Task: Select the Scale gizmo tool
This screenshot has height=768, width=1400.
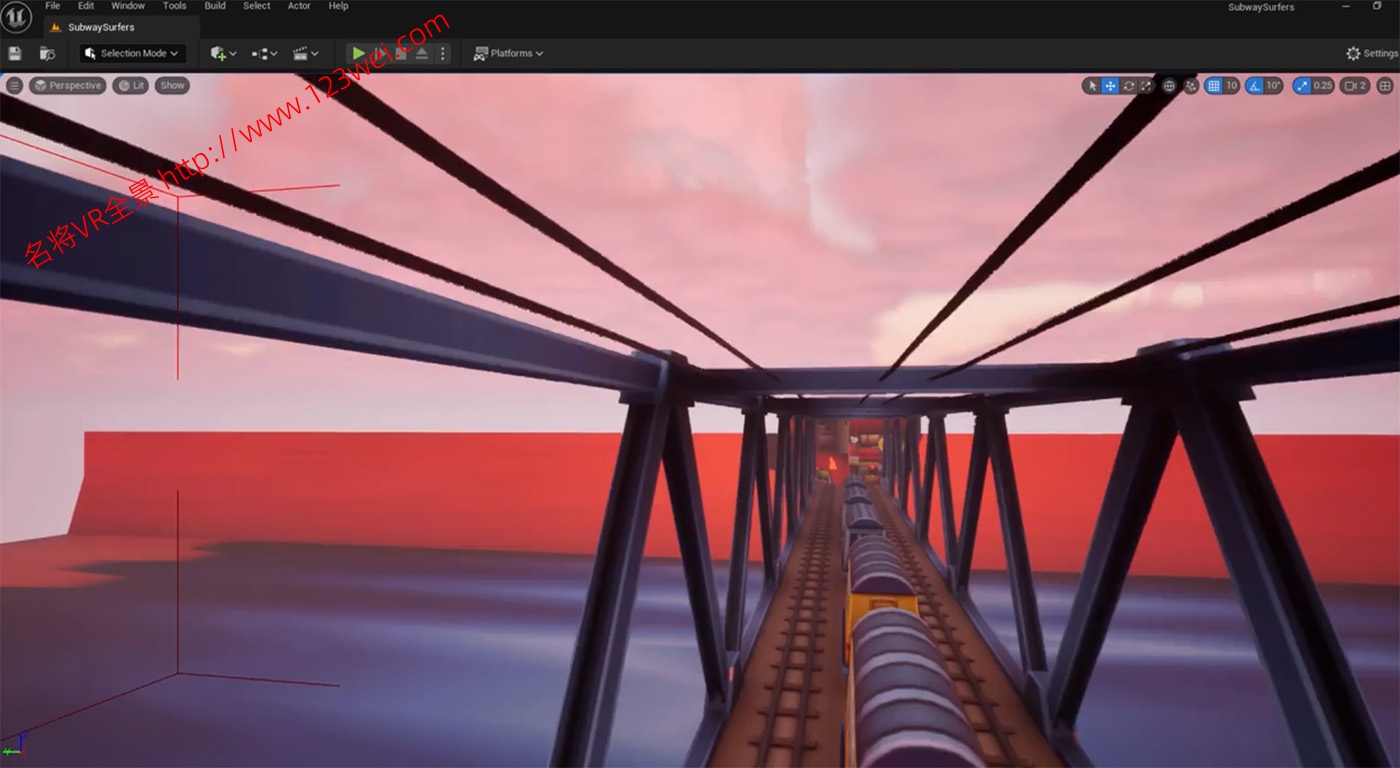Action: pyautogui.click(x=1146, y=86)
